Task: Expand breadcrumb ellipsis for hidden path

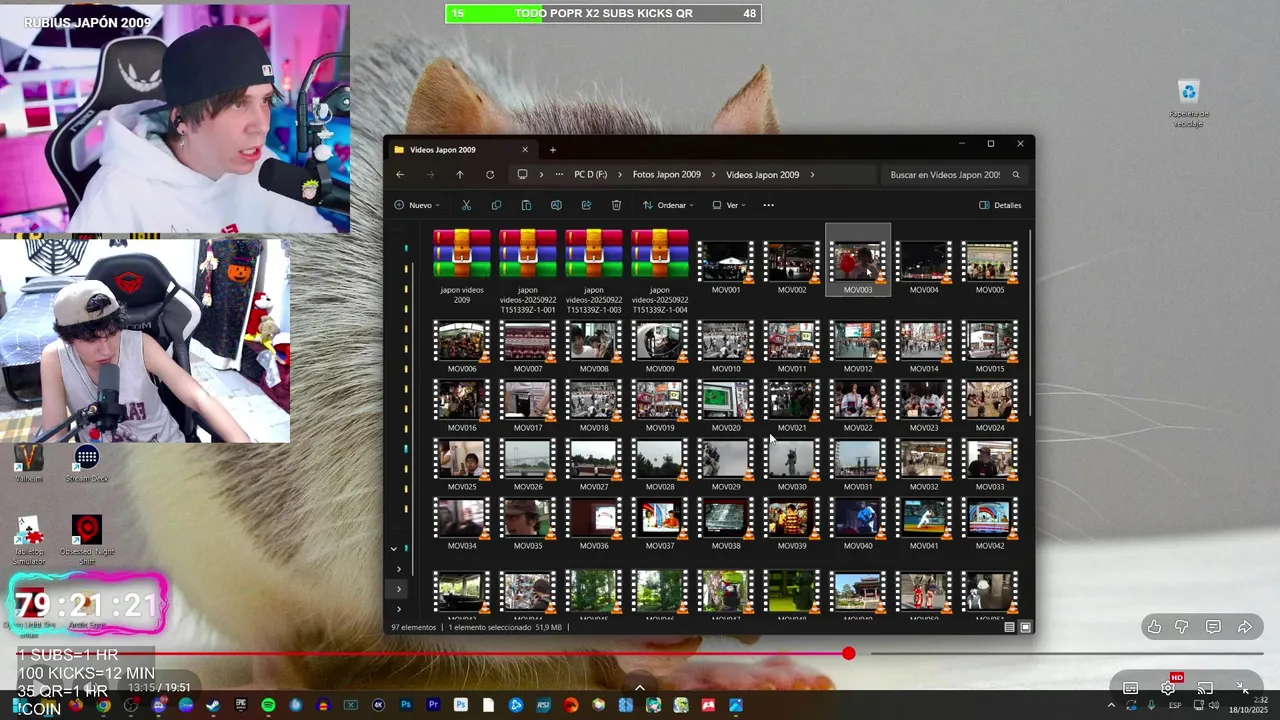Action: point(559,174)
